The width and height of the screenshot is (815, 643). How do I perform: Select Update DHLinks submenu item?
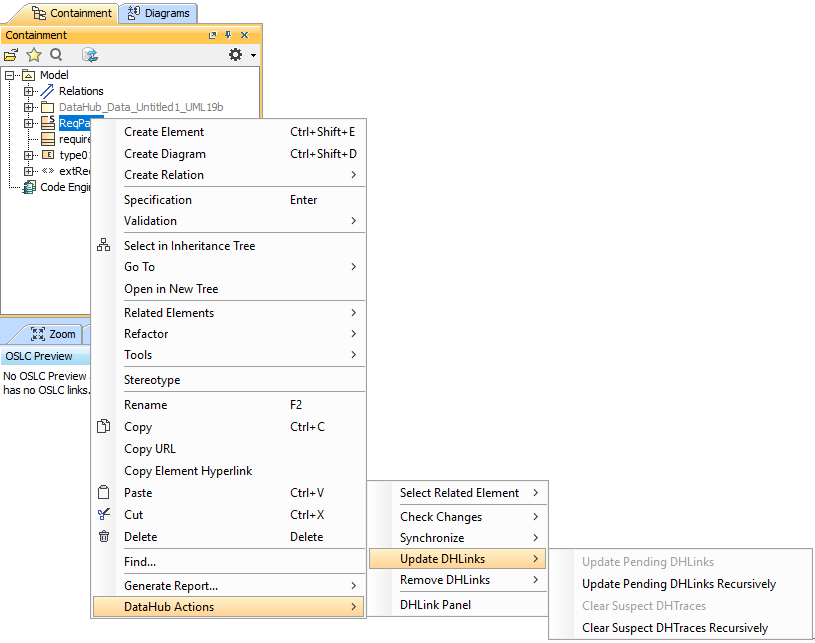(x=458, y=559)
